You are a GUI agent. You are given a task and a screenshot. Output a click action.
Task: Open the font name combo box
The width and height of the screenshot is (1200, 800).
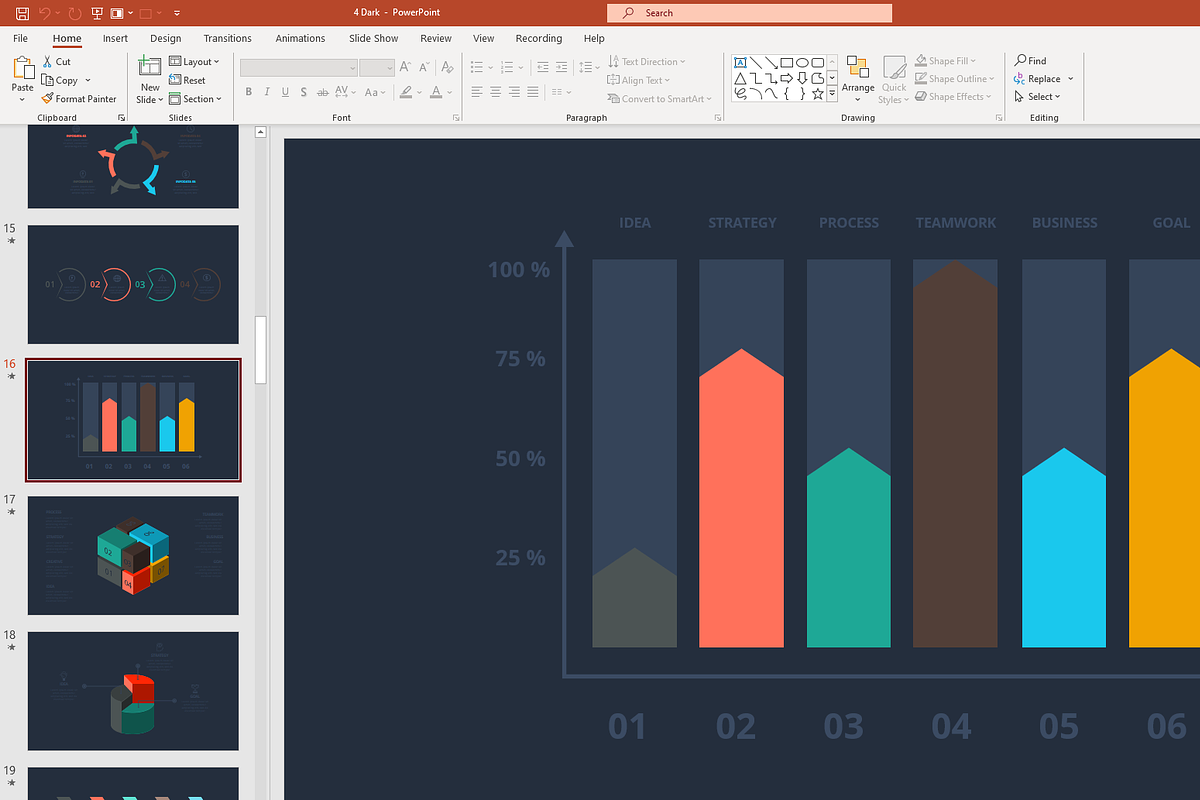click(298, 67)
